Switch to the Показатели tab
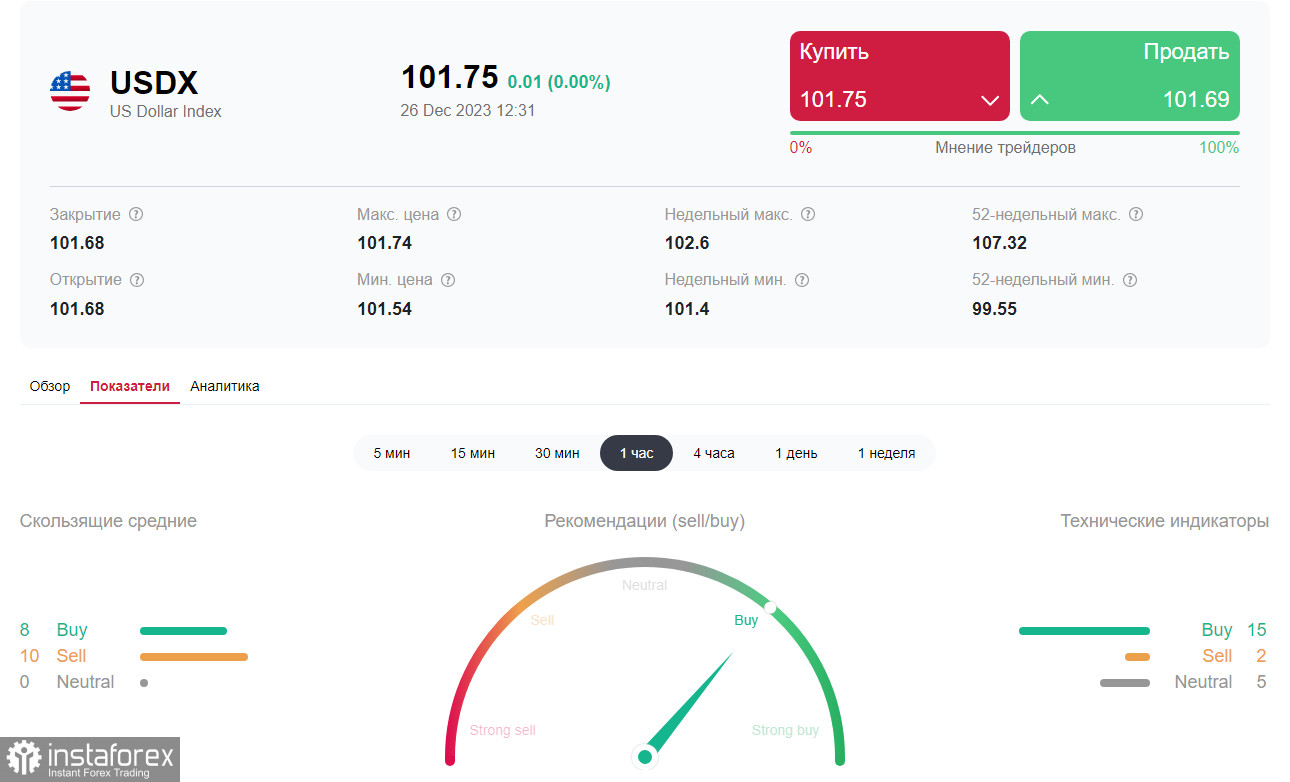Viewport: 1290px width, 782px height. (x=130, y=386)
